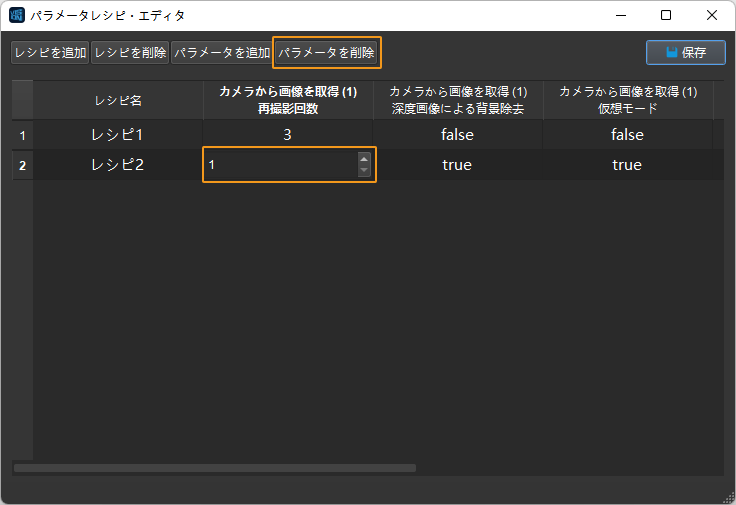The image size is (736, 505).
Task: Click the レシピ名 column header
Action: coord(118,100)
